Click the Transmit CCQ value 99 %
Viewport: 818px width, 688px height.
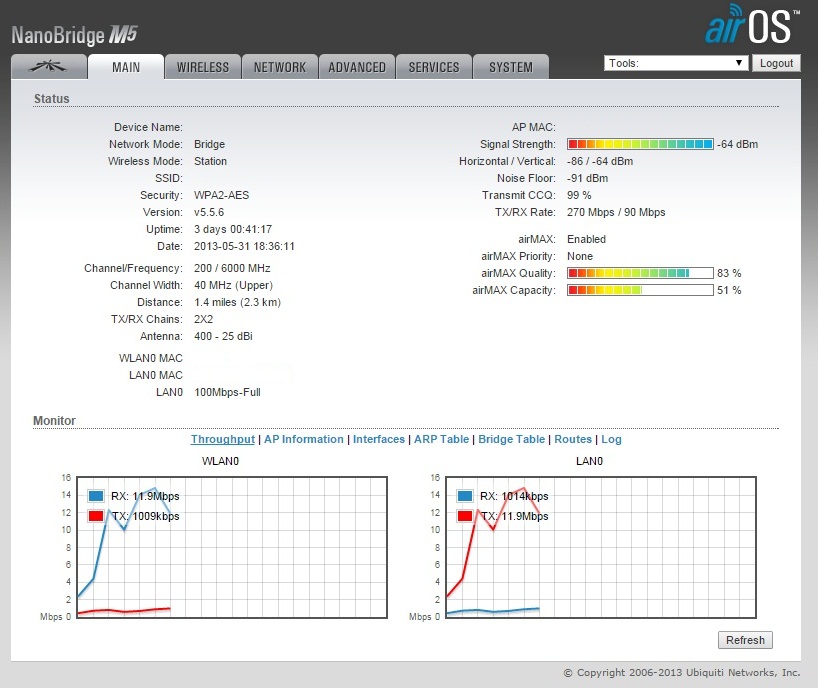click(579, 195)
